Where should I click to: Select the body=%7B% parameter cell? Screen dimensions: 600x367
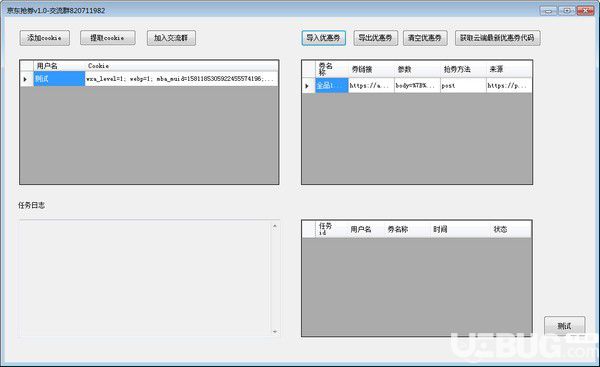coord(417,85)
